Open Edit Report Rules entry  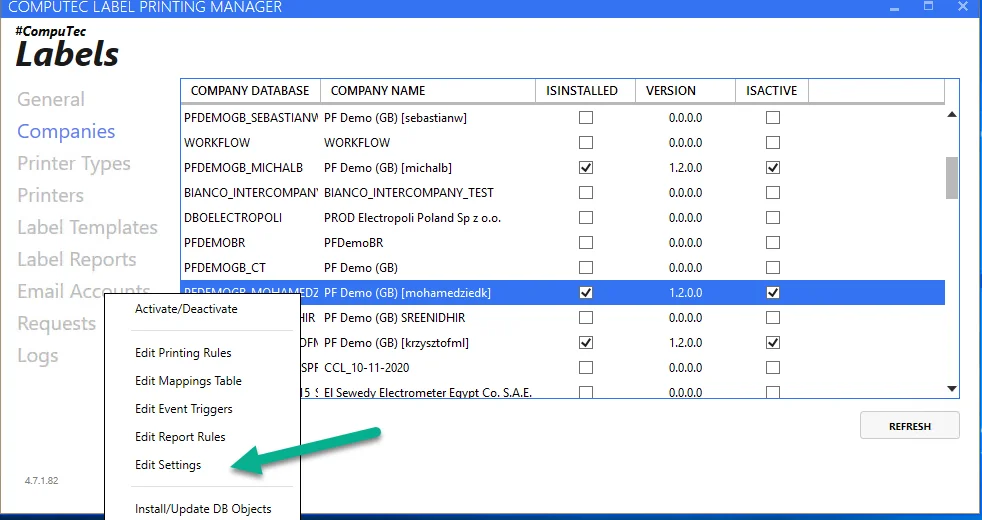tap(180, 437)
